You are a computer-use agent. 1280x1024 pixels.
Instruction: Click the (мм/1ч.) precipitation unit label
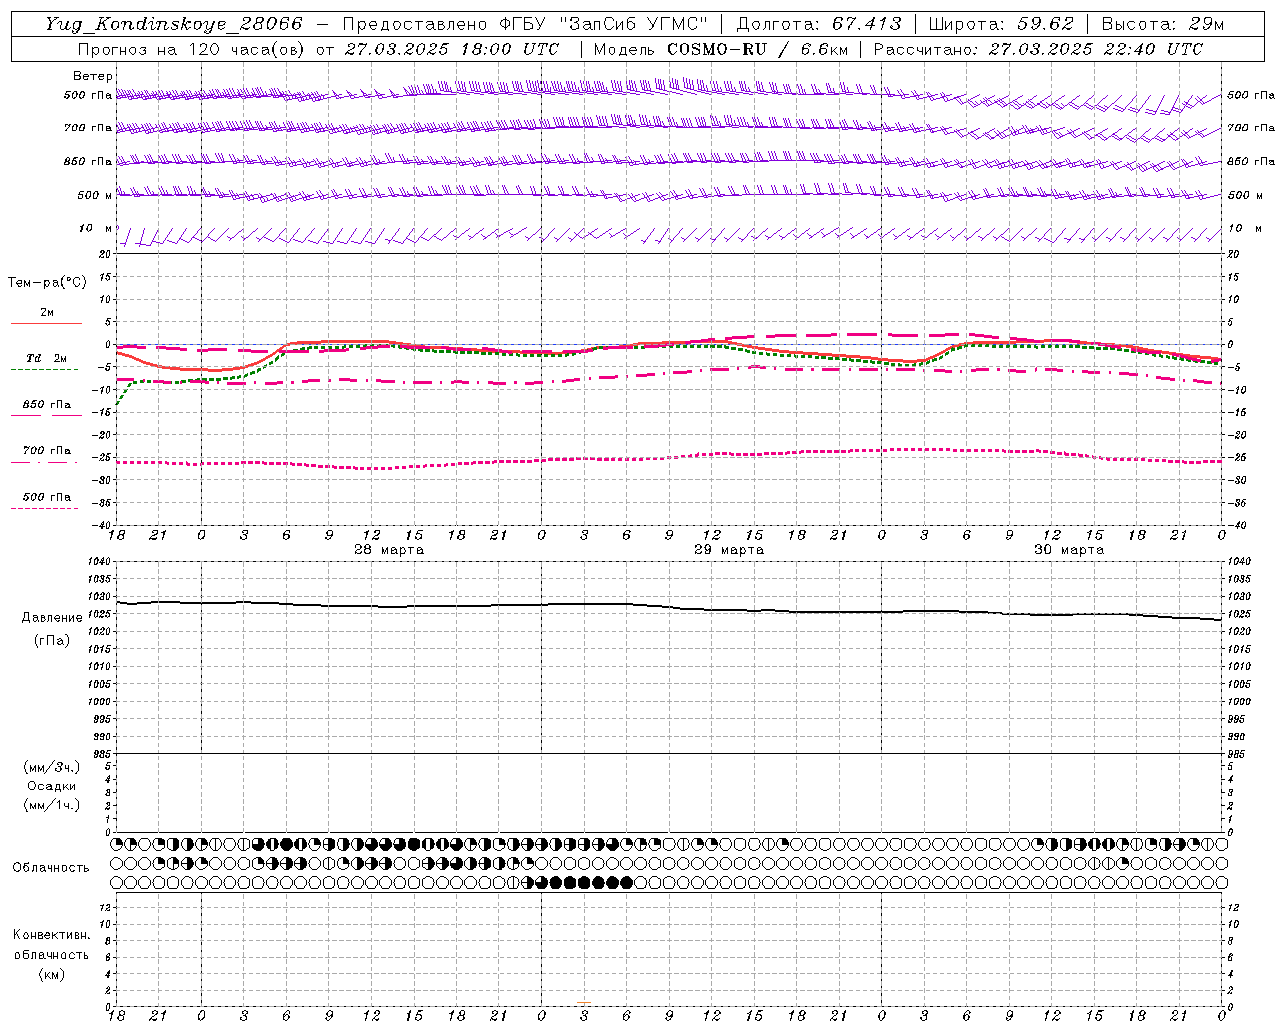point(51,805)
